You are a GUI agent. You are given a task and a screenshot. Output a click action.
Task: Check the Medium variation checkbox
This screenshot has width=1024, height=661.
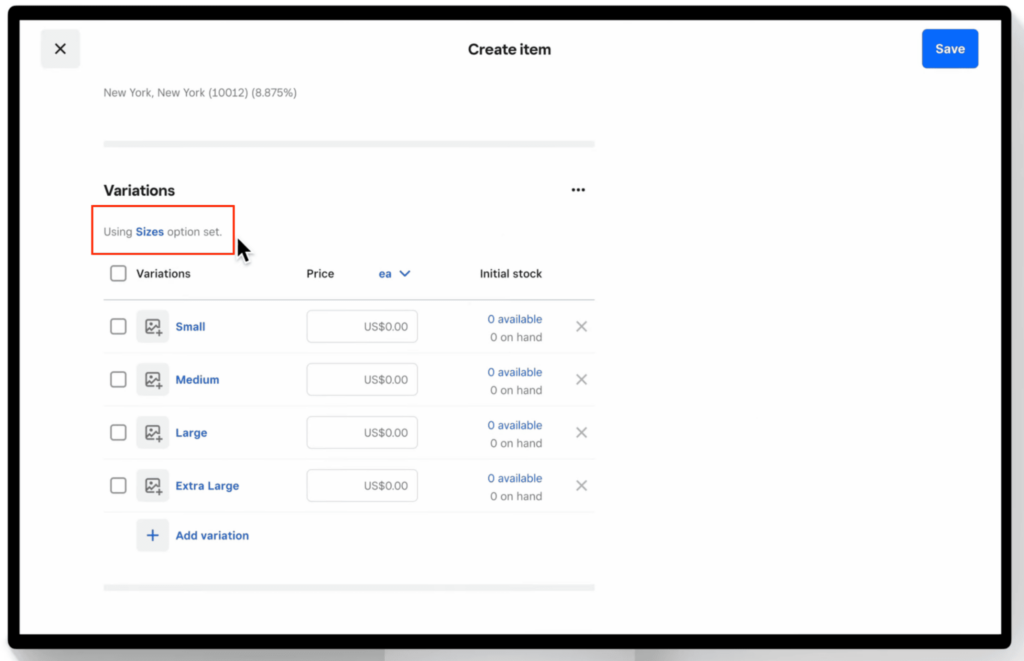[118, 379]
